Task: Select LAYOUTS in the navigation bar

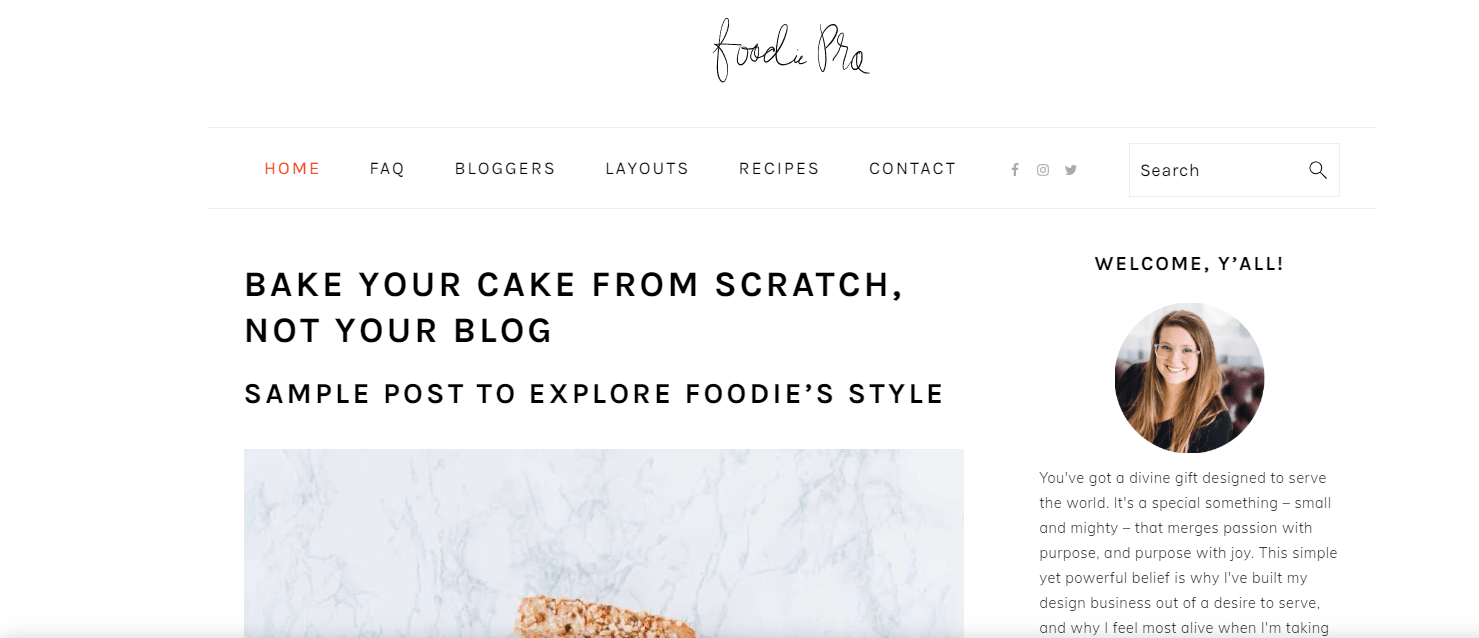Action: (647, 169)
